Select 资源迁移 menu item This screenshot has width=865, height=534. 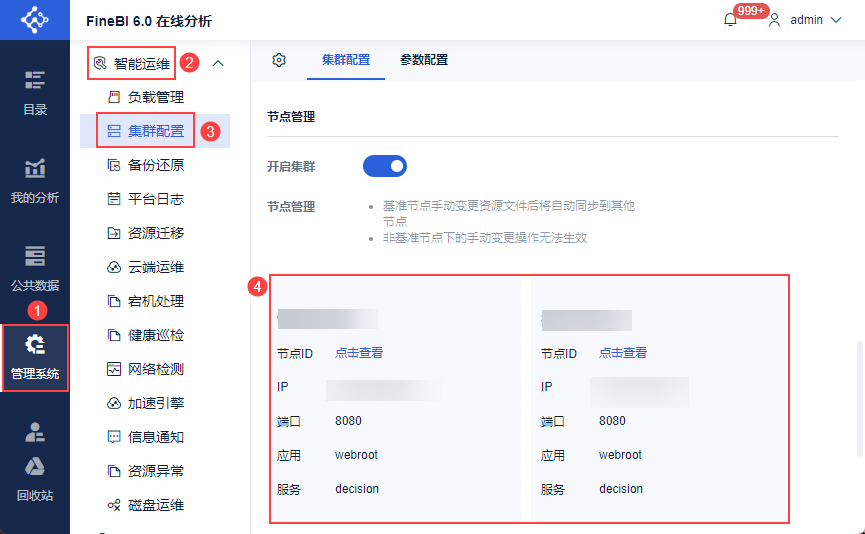click(x=155, y=233)
